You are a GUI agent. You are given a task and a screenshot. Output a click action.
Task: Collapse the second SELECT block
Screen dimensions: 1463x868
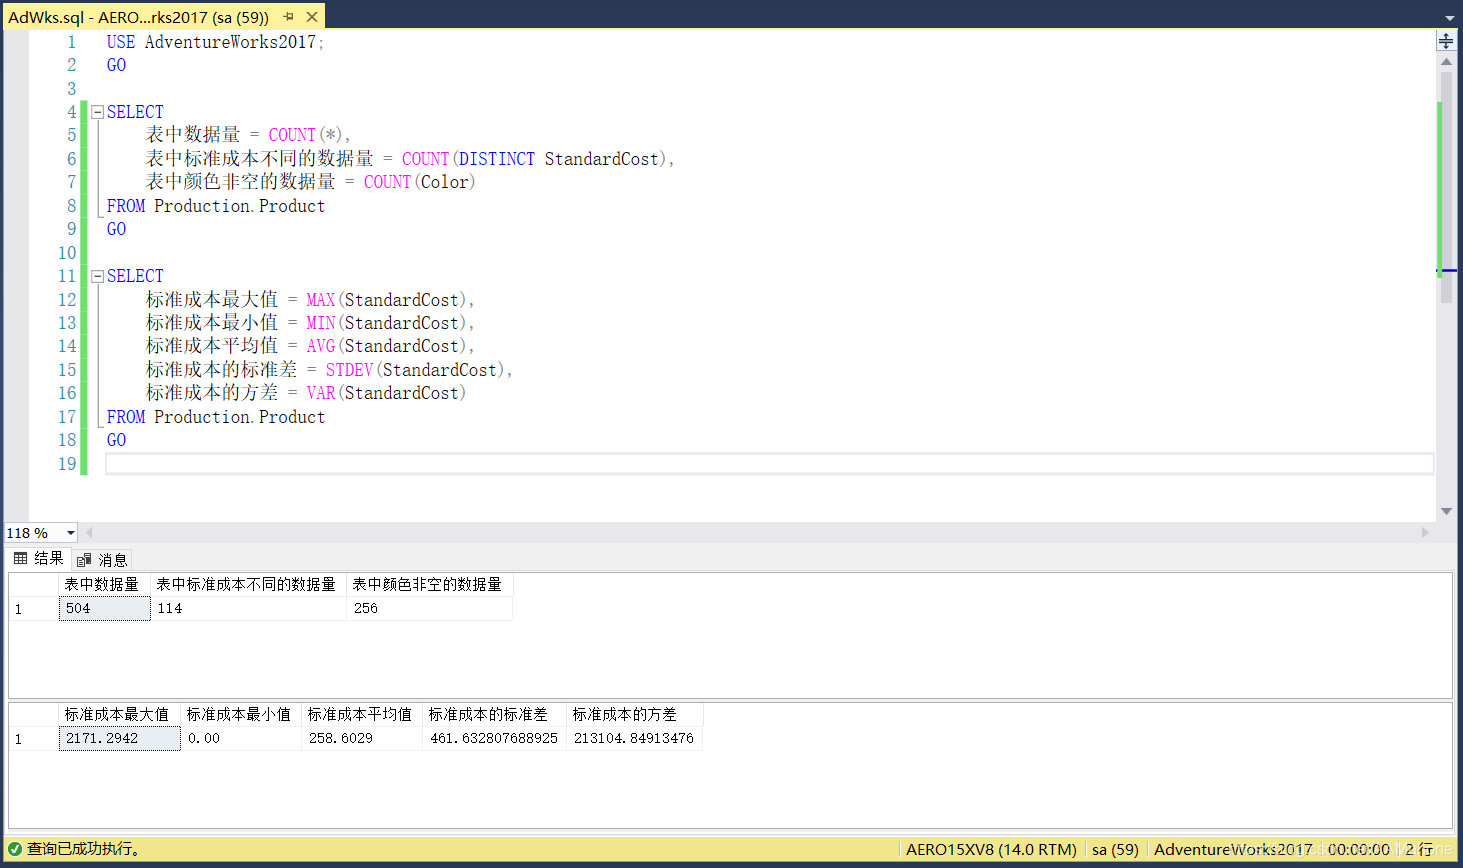[97, 276]
